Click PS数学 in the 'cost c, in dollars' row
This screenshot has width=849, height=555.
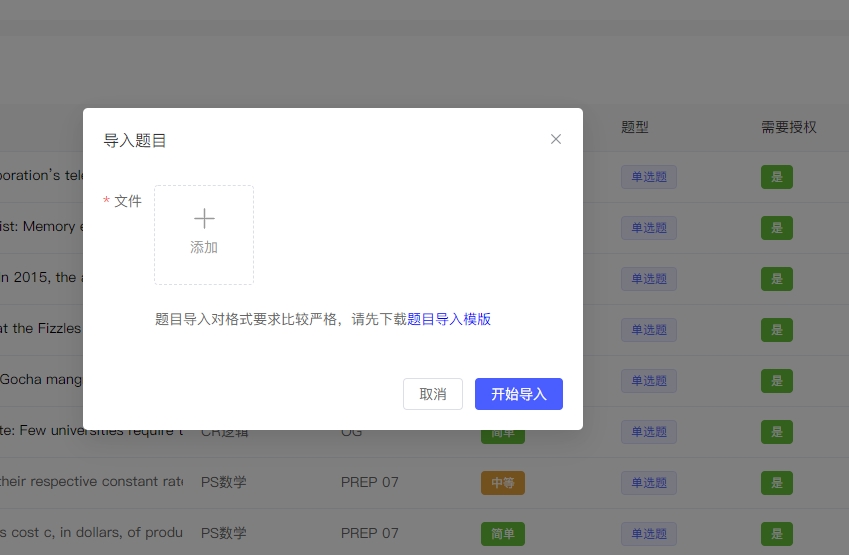pyautogui.click(x=223, y=533)
